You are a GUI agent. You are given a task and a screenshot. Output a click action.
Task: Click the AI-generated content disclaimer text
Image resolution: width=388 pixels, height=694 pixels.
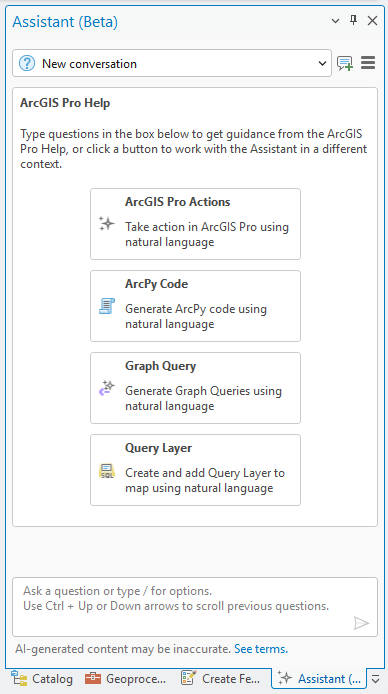[x=123, y=649]
